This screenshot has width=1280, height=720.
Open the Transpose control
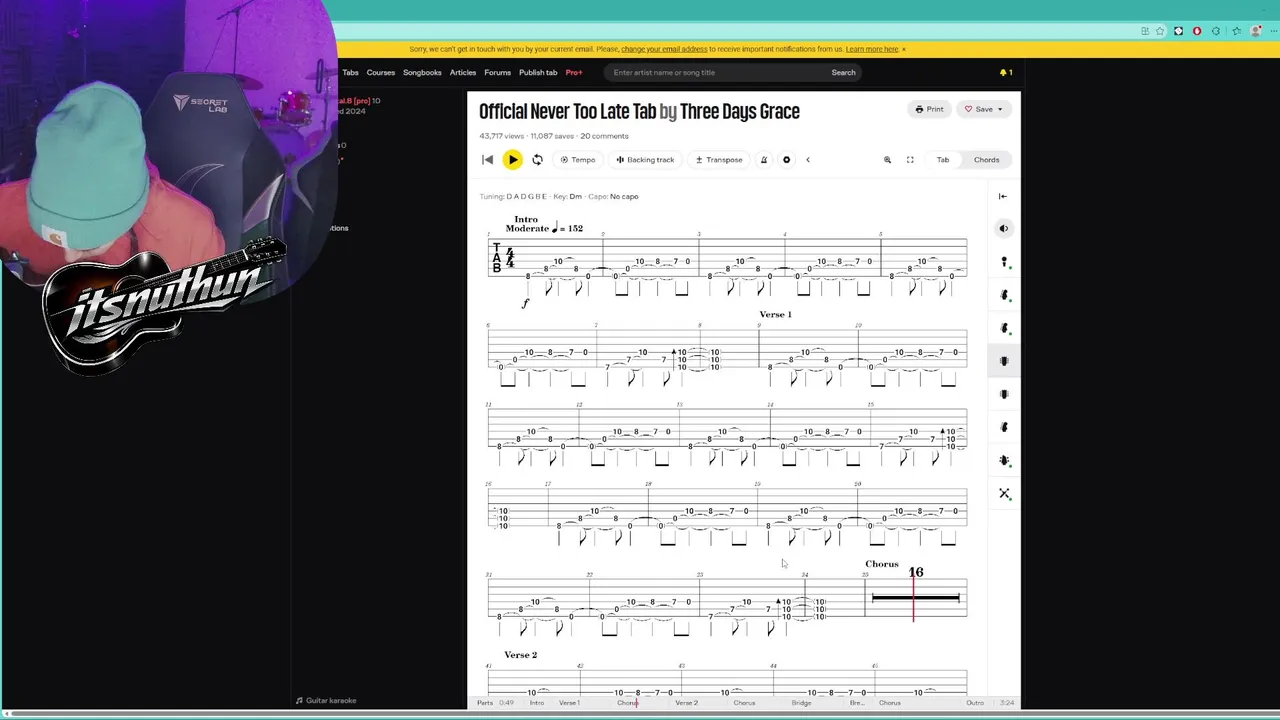point(719,160)
